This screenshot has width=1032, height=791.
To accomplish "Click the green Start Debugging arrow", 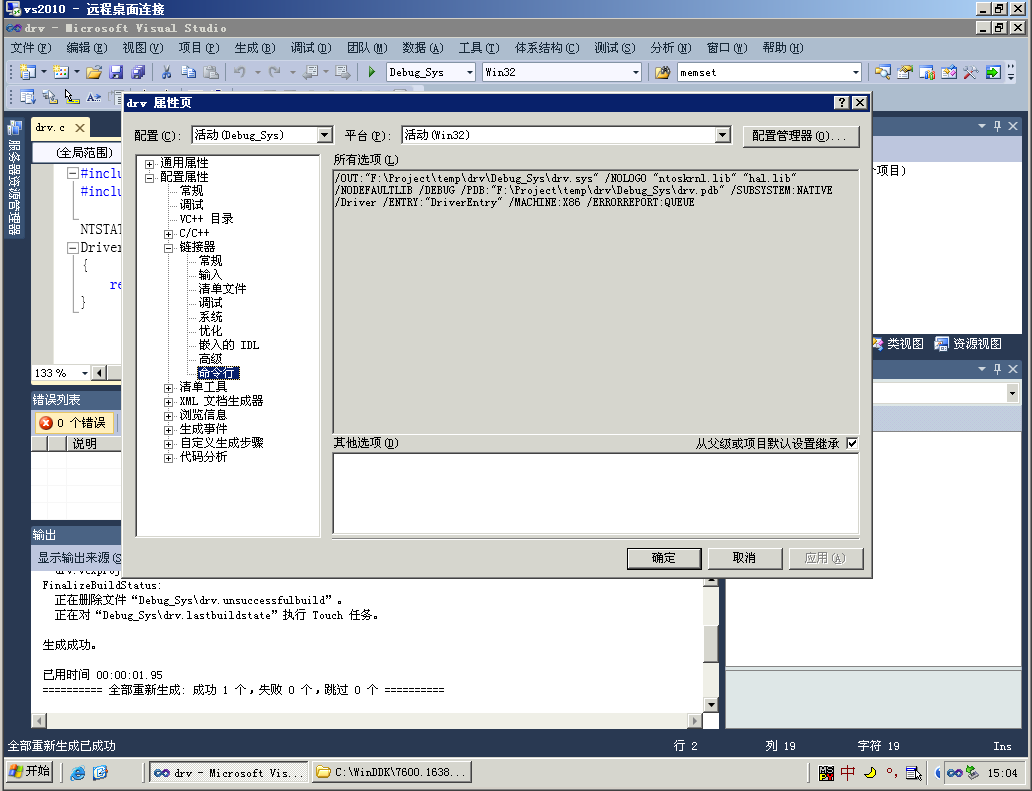I will point(372,72).
